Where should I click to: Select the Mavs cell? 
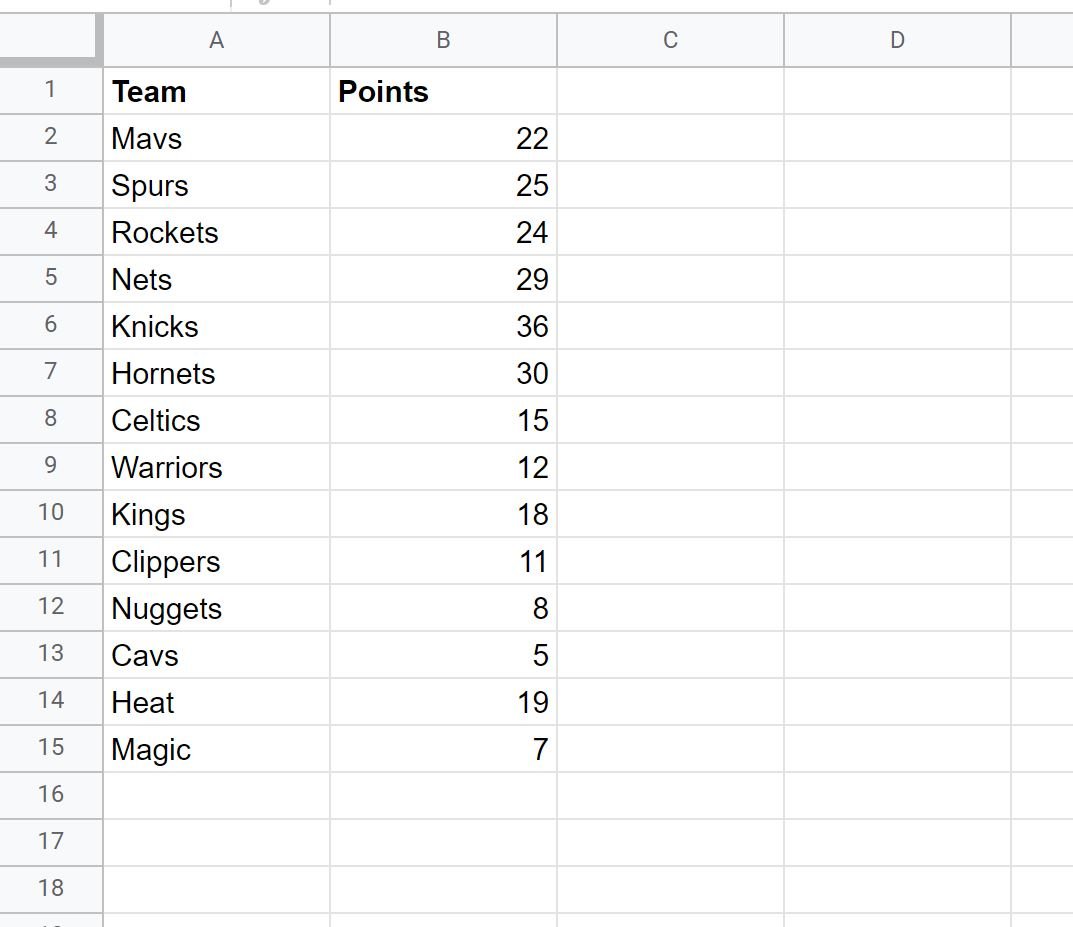(216, 138)
